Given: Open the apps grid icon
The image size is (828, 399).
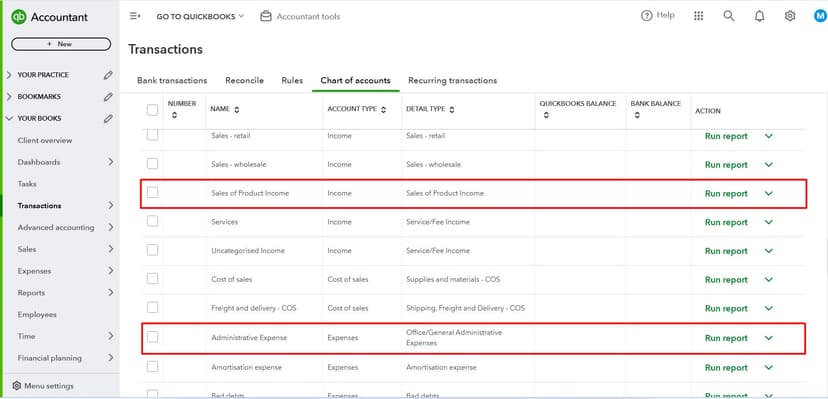Looking at the screenshot, I should coord(698,16).
